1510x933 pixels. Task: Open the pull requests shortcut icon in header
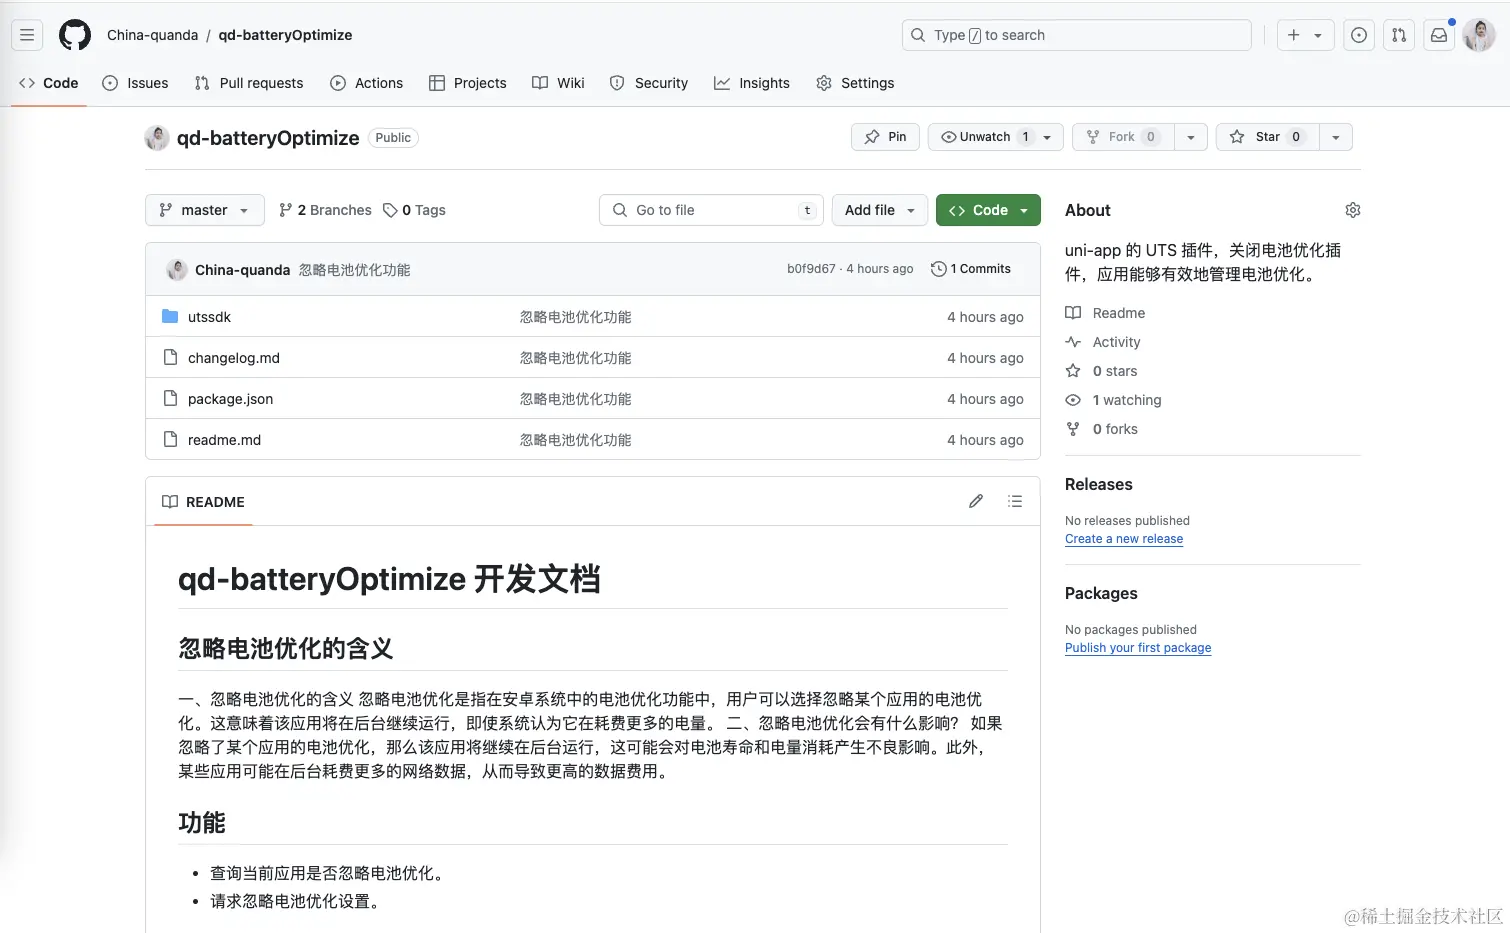click(x=1399, y=35)
